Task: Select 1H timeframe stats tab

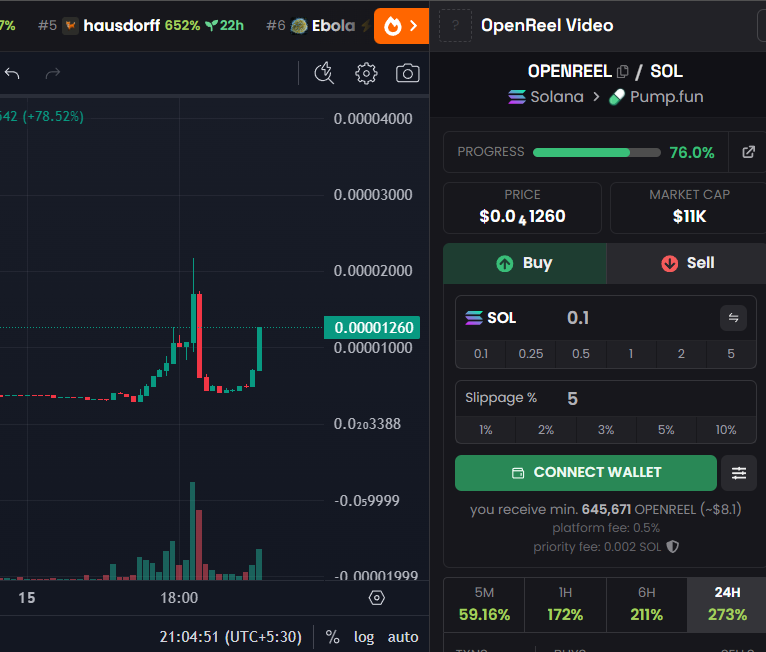Action: (565, 605)
